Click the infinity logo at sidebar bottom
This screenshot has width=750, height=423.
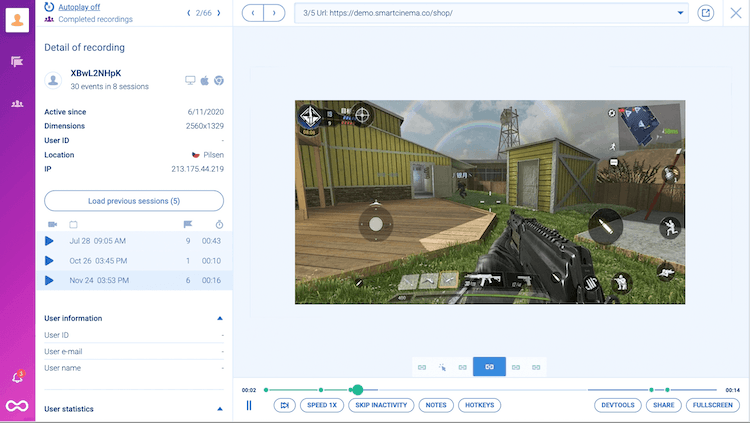[17, 406]
